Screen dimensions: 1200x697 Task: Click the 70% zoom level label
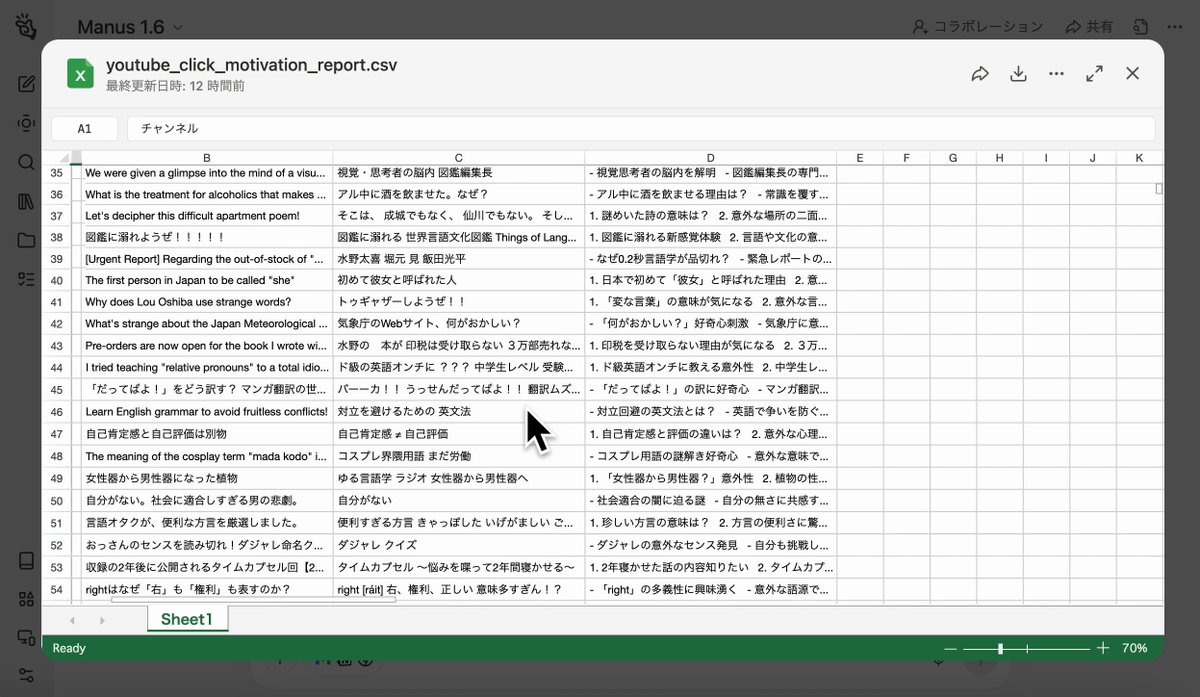(x=1134, y=648)
